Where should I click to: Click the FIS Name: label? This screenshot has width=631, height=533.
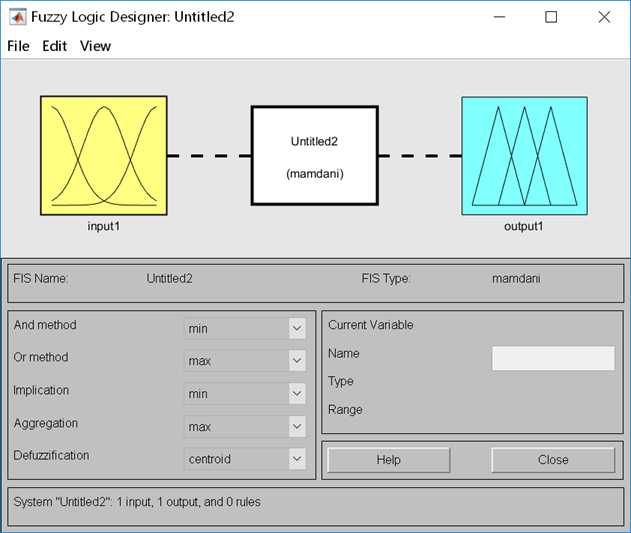click(41, 279)
